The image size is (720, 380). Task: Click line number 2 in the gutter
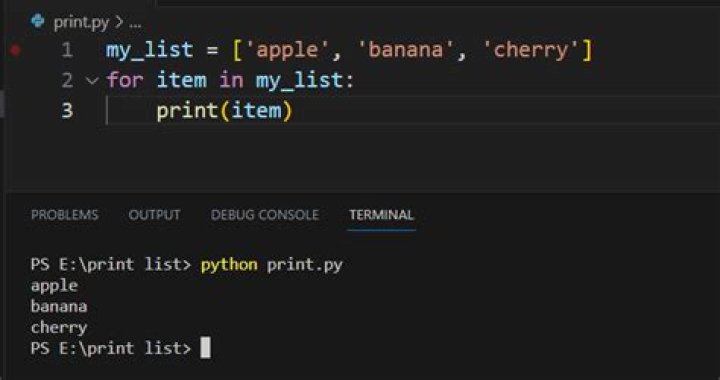tap(67, 81)
